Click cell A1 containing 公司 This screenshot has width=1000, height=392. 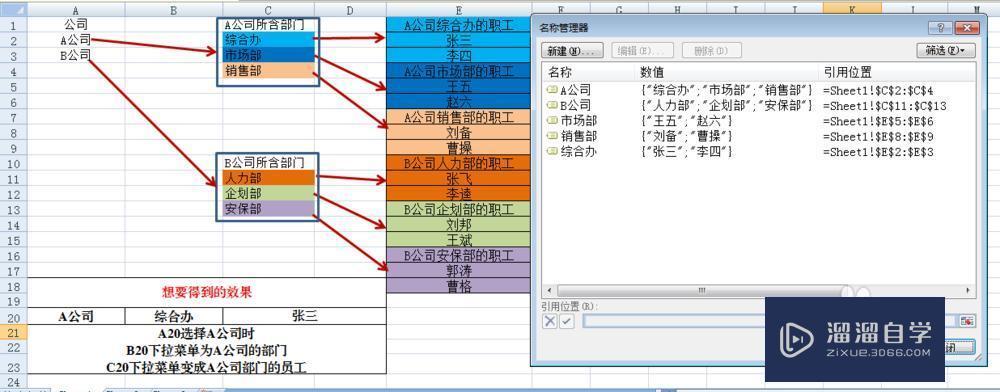tap(76, 25)
